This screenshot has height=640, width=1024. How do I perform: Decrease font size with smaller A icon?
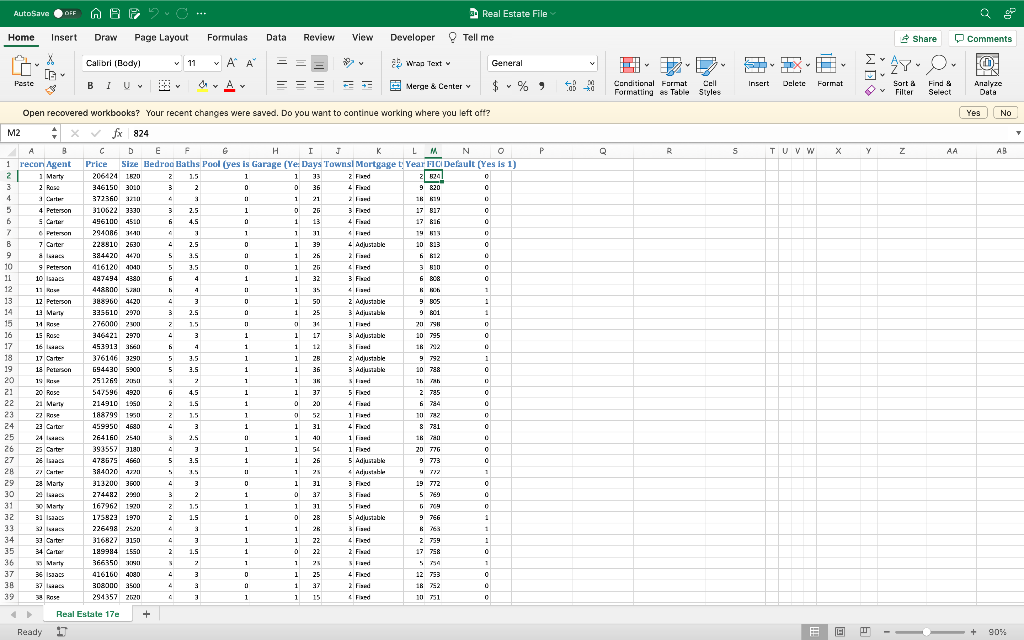point(251,63)
